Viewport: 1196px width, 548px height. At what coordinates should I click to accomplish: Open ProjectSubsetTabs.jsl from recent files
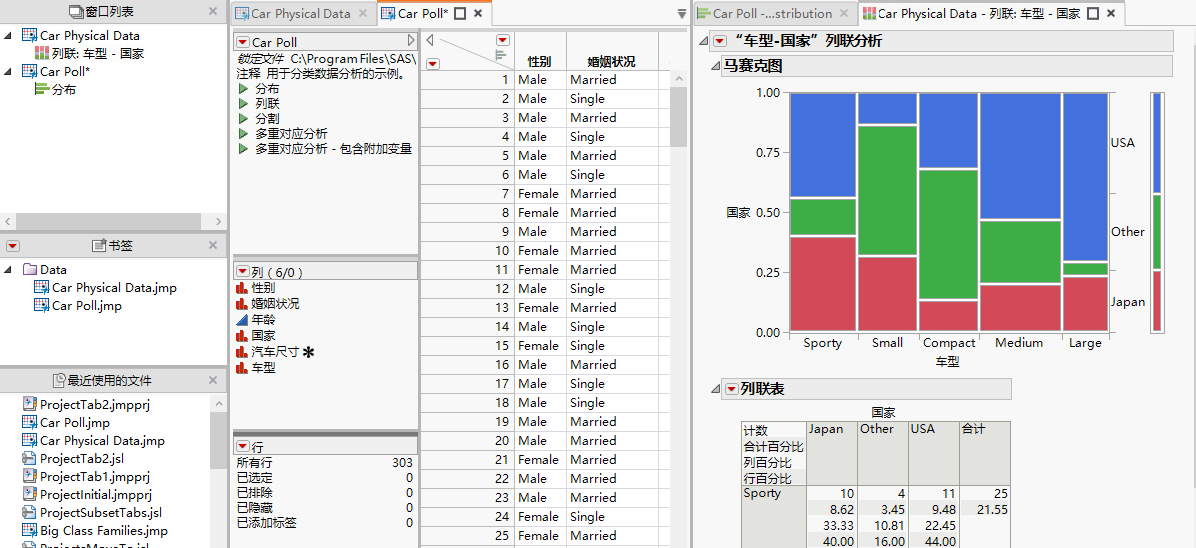tap(101, 512)
